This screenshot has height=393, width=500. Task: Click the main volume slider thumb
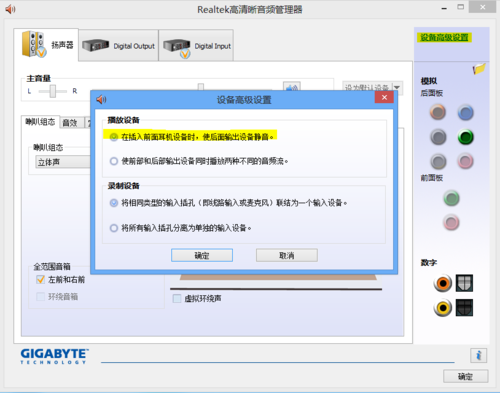[x=201, y=87]
